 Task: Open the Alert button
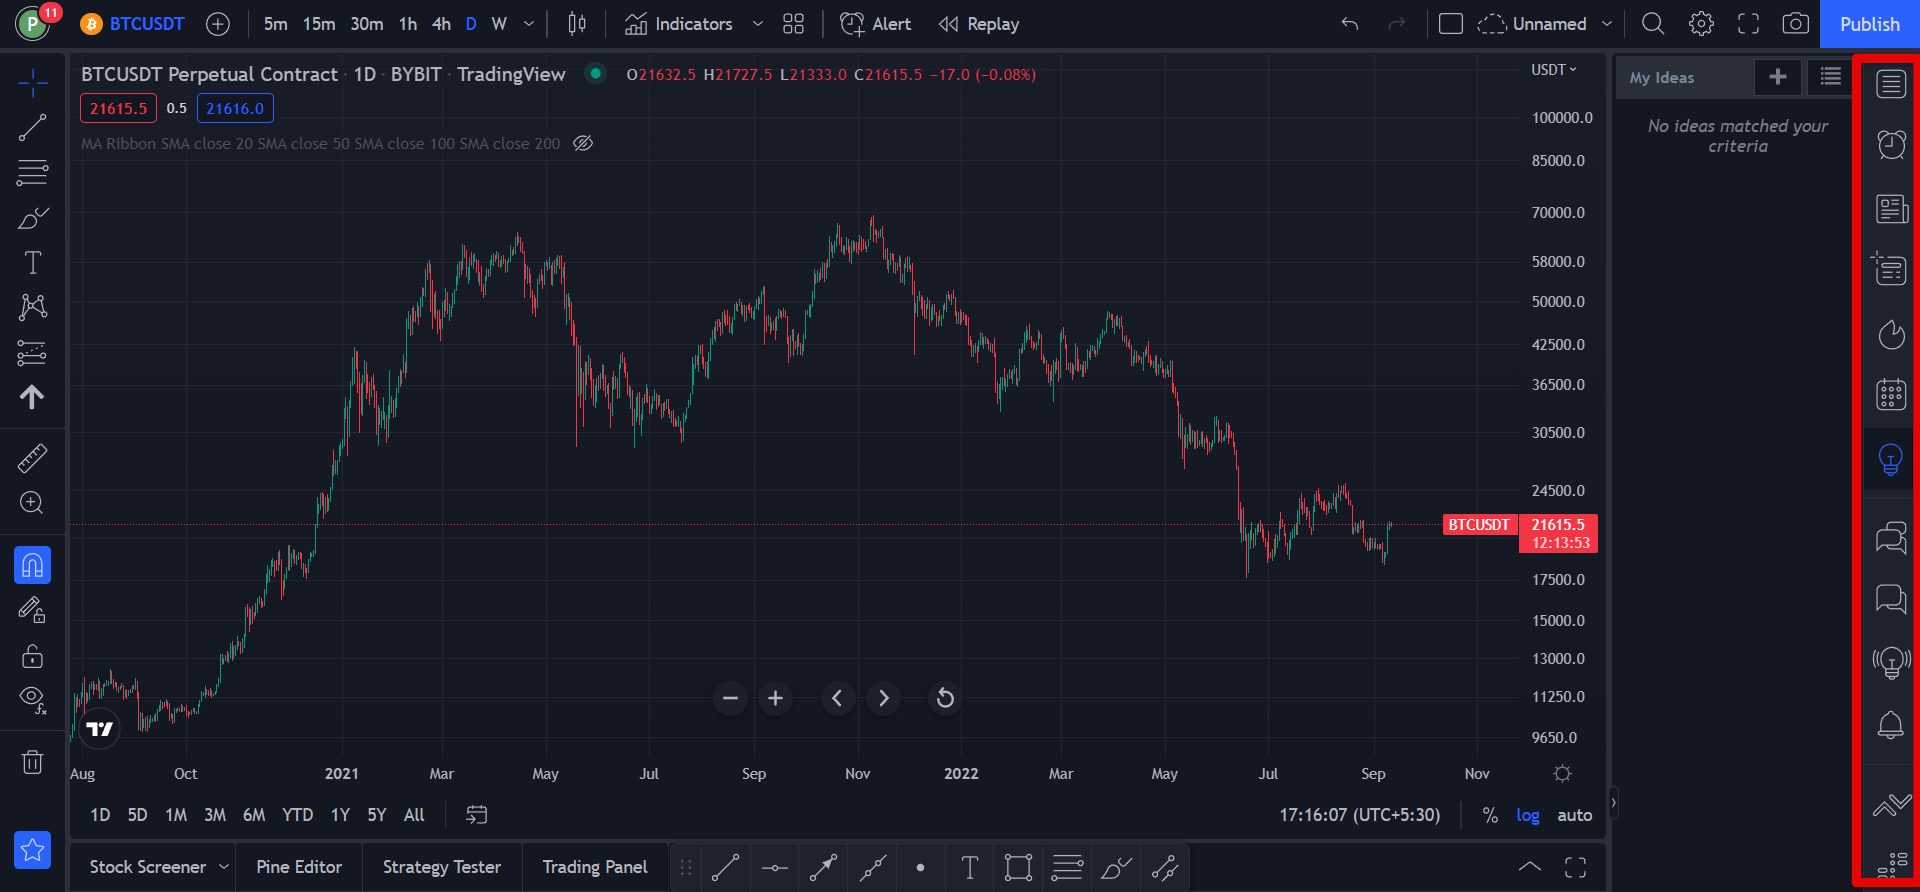875,24
